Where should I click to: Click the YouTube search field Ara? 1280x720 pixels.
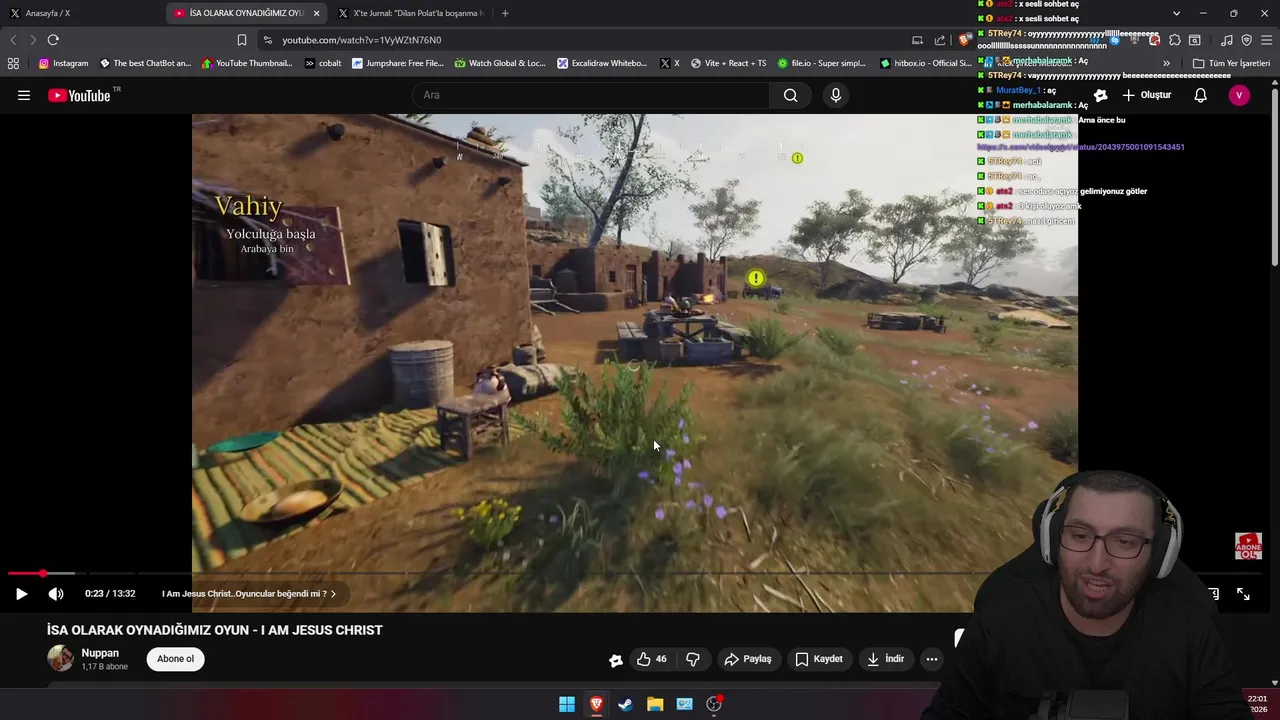coord(591,95)
